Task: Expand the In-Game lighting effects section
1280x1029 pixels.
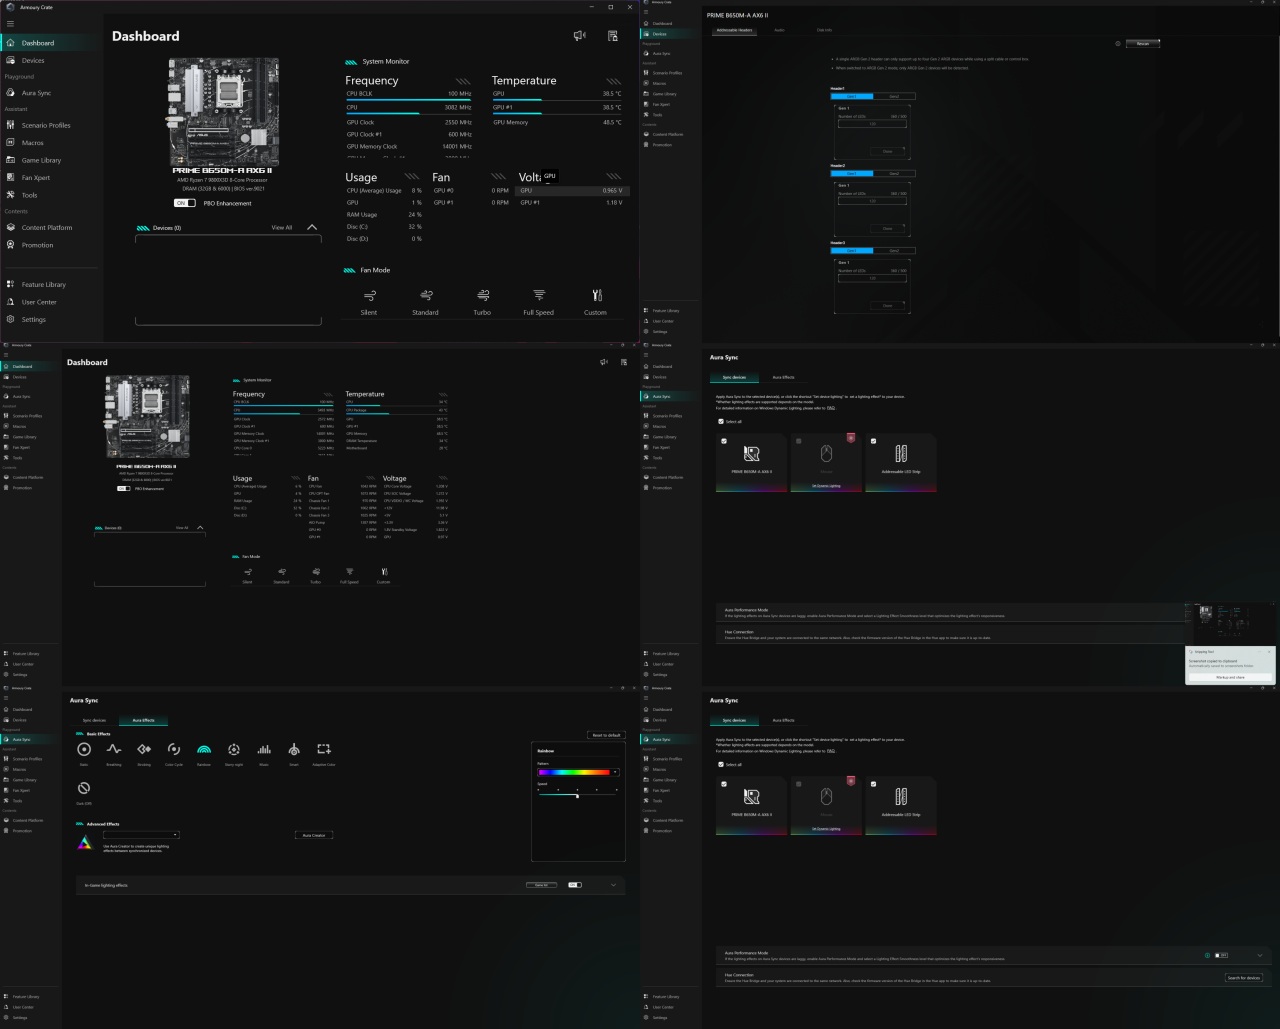Action: (x=613, y=885)
